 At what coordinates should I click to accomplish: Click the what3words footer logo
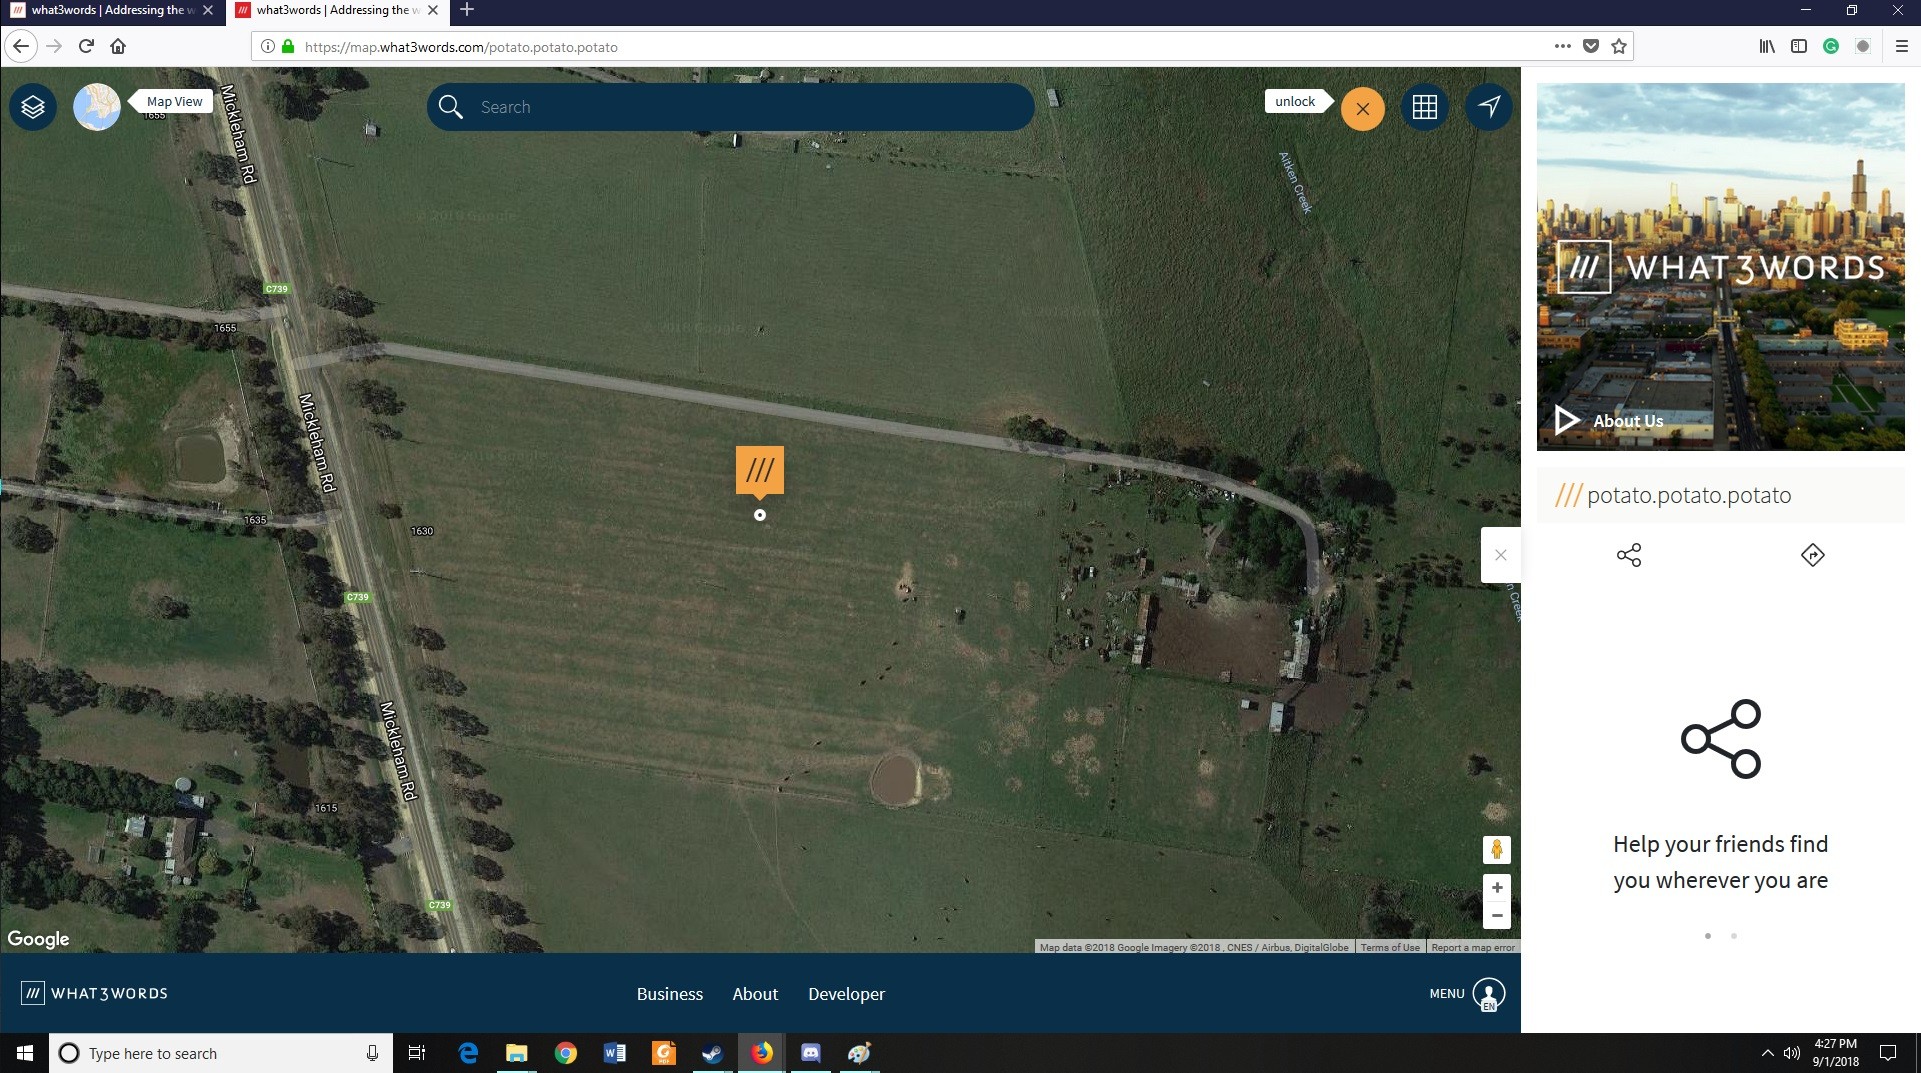click(x=95, y=993)
